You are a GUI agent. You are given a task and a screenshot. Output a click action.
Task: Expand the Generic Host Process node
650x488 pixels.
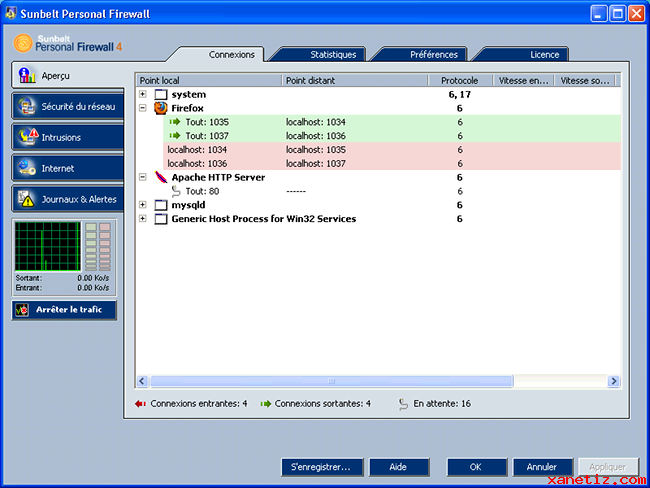pos(143,219)
